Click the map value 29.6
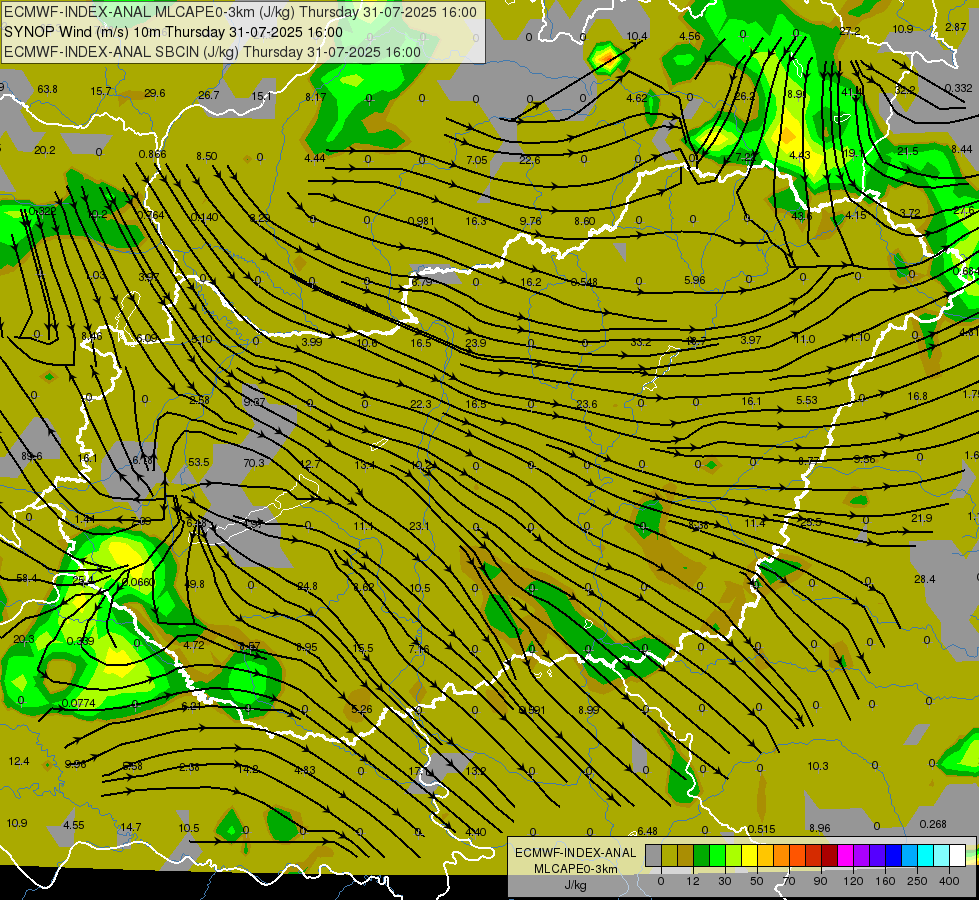The width and height of the screenshot is (979, 900). coord(155,93)
